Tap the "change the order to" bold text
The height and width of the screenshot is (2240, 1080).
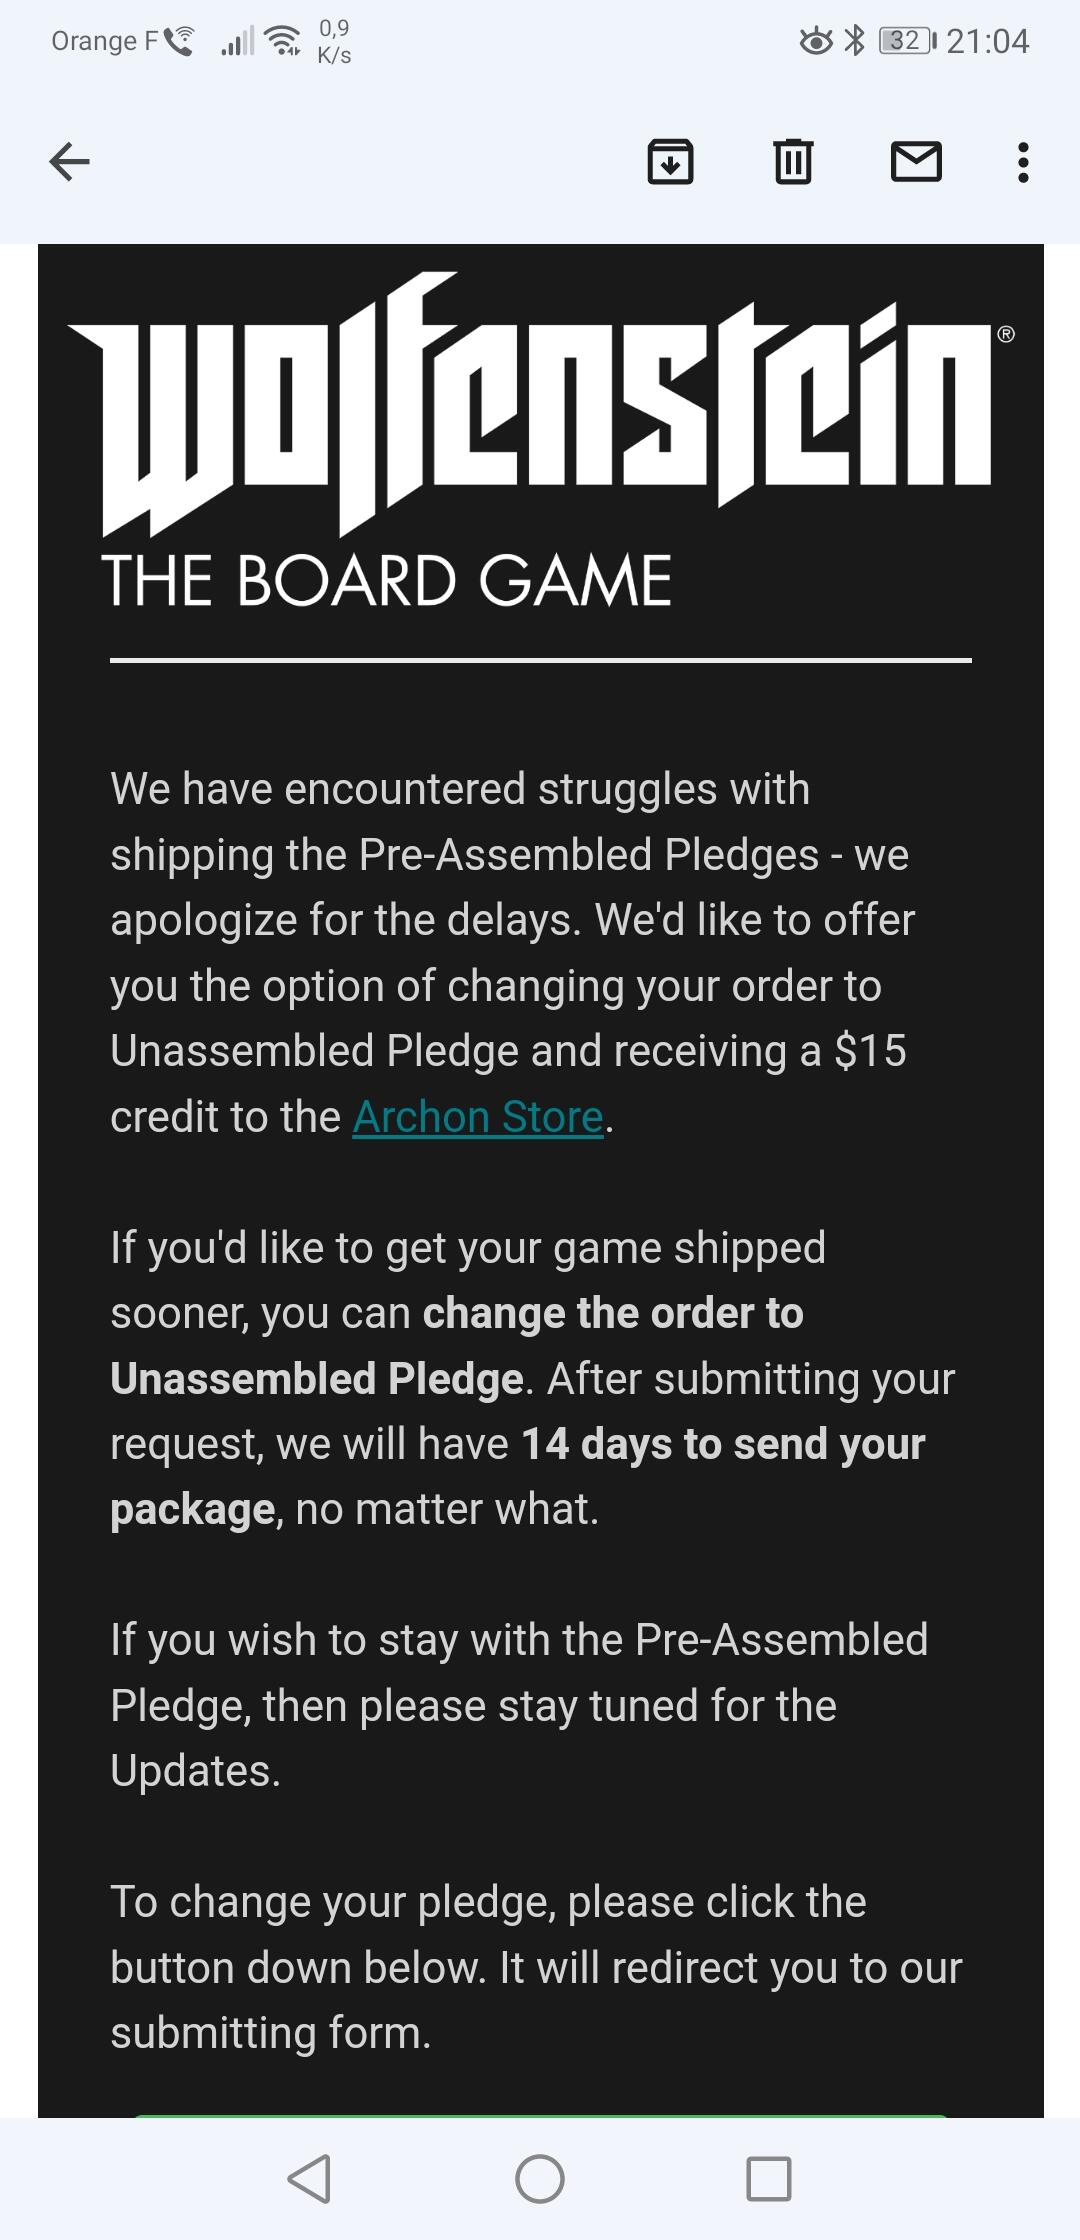(x=613, y=1313)
